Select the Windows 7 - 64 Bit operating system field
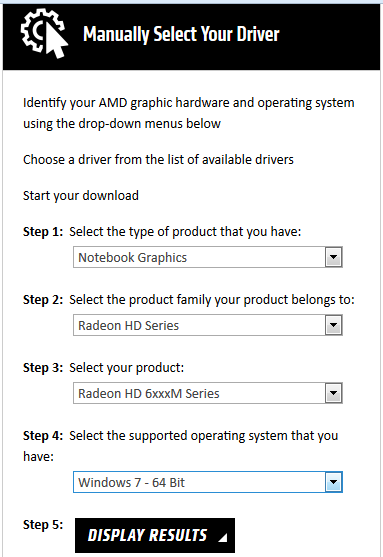This screenshot has width=383, height=557. click(208, 482)
